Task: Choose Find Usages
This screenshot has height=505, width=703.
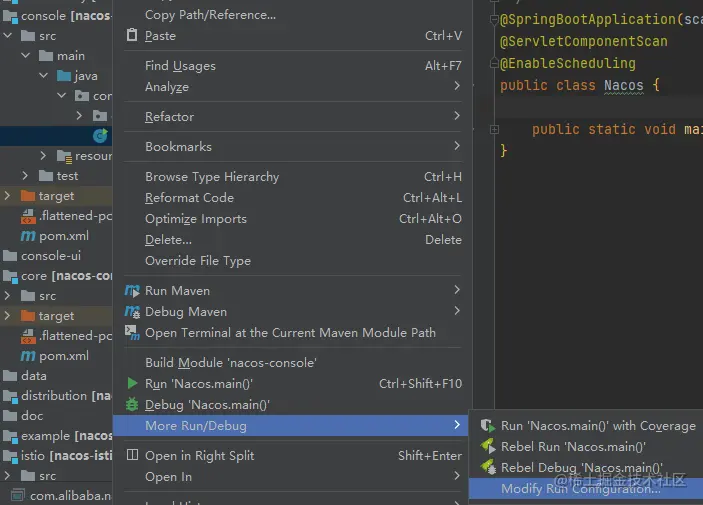Action: pyautogui.click(x=292, y=66)
